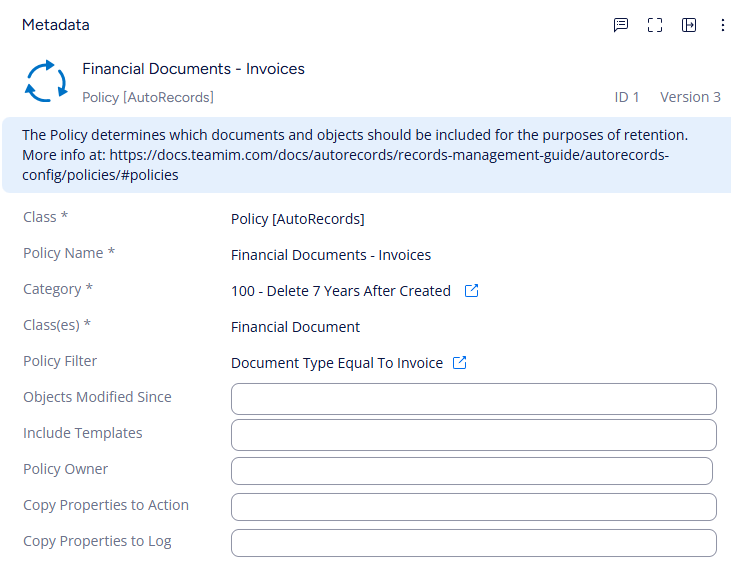The width and height of the screenshot is (731, 569).
Task: Click the Class value "Policy [AutoRecords]"
Action: click(x=297, y=219)
